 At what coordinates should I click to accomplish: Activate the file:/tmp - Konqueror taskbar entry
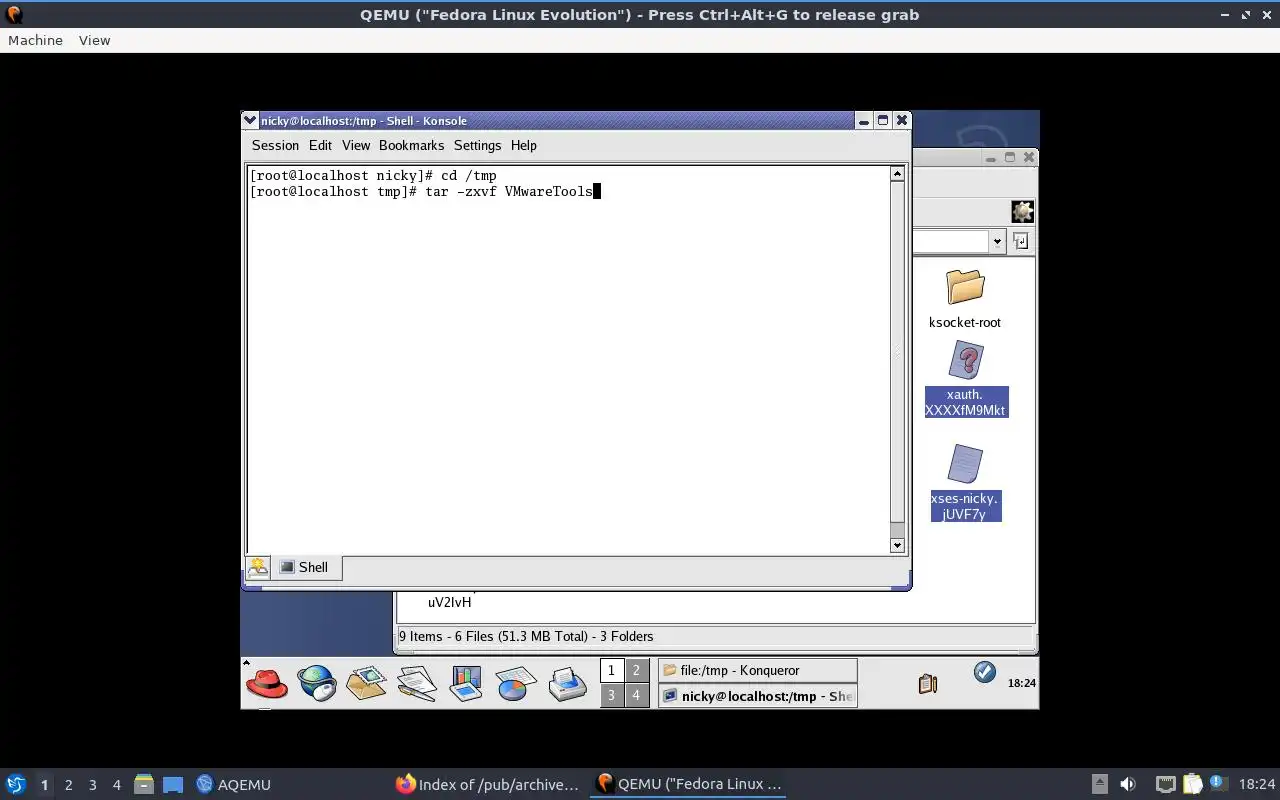click(x=757, y=670)
